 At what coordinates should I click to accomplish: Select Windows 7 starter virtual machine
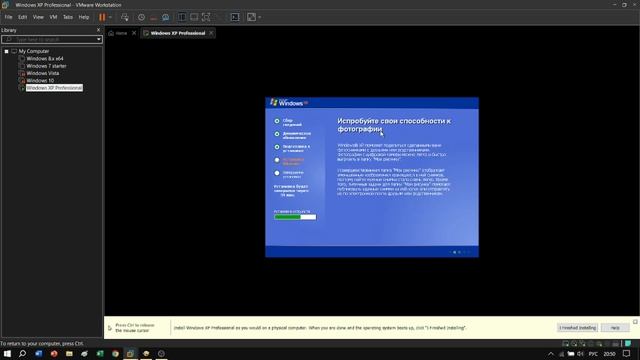(x=46, y=66)
